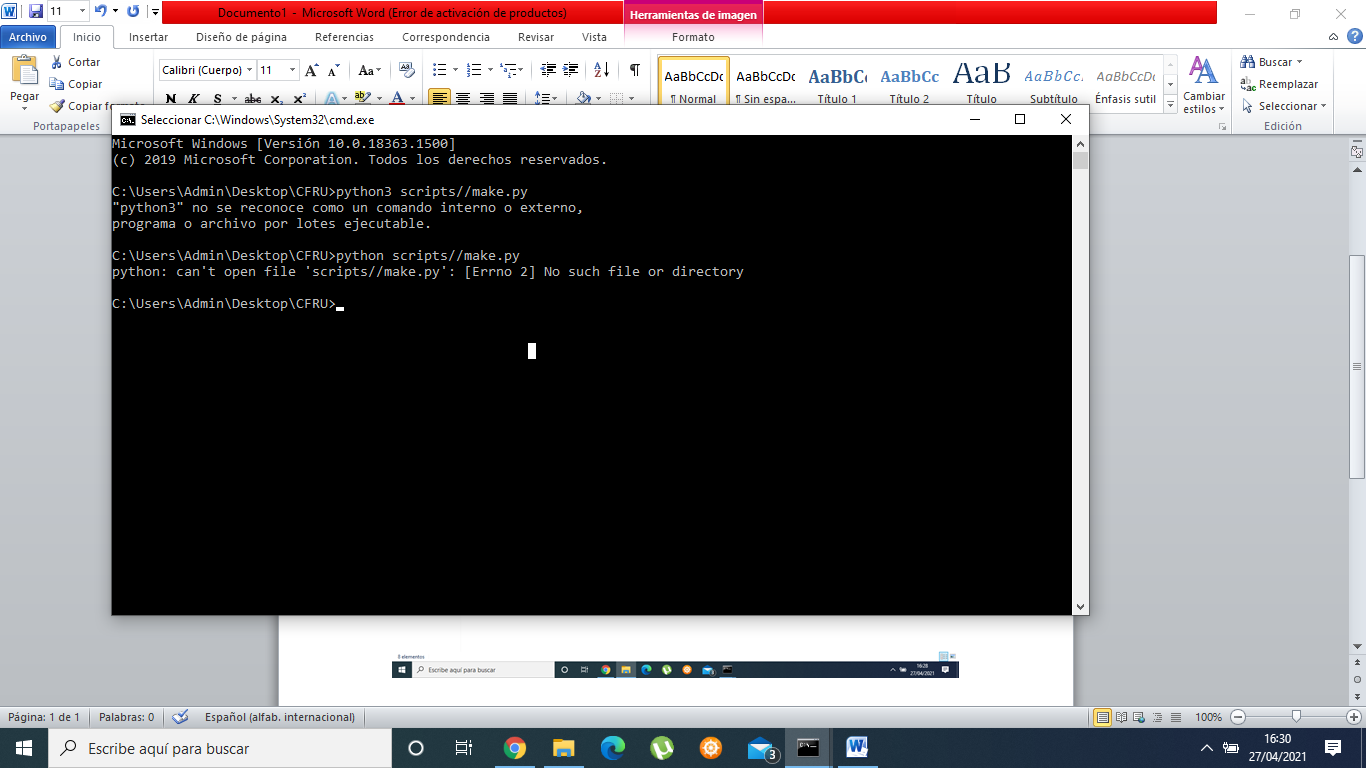Expand the Buscar dropdown arrow
The height and width of the screenshot is (768, 1366).
[x=1299, y=62]
